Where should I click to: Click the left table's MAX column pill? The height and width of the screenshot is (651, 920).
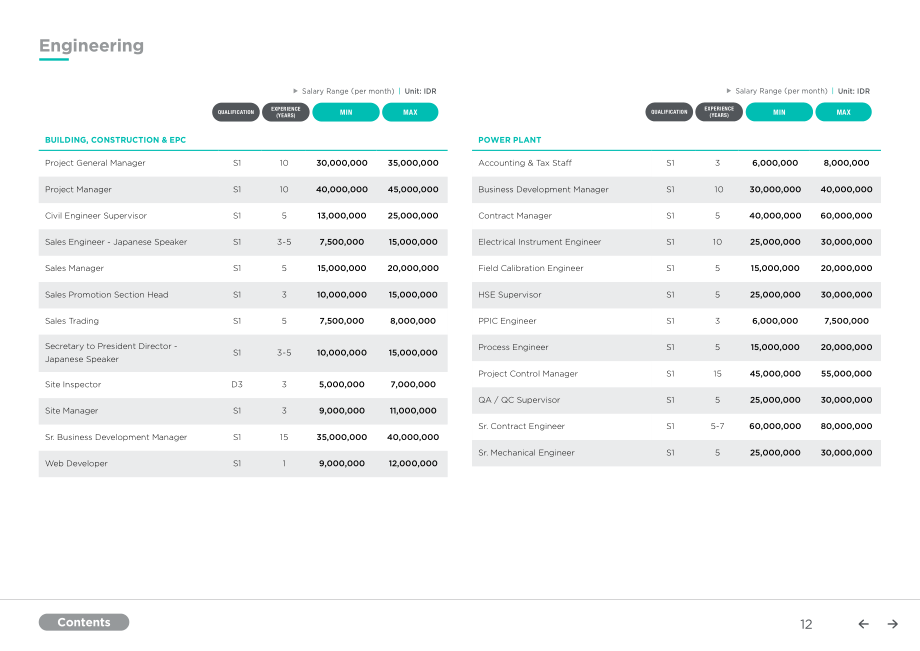[410, 112]
